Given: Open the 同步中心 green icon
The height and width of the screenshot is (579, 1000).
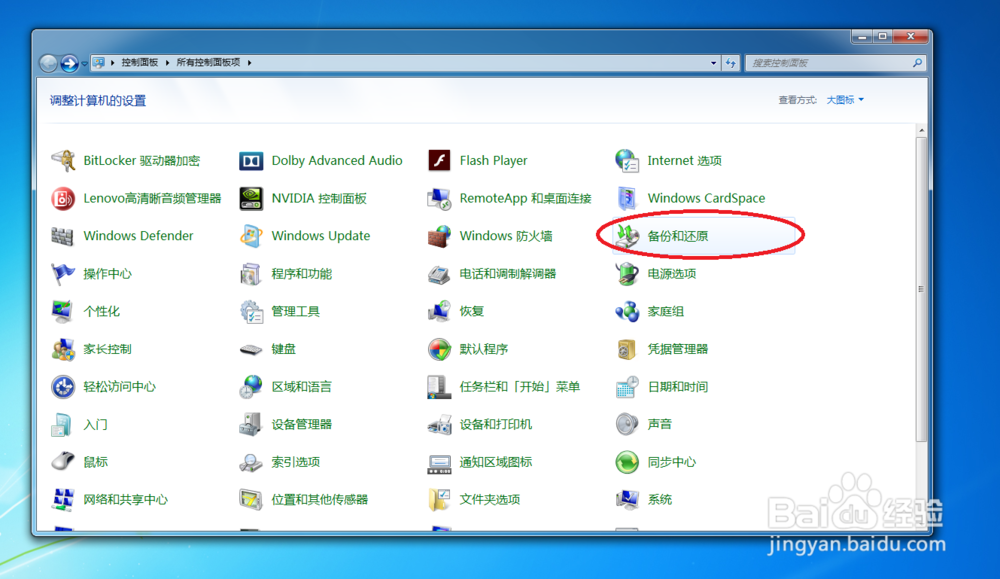Looking at the screenshot, I should coord(627,462).
